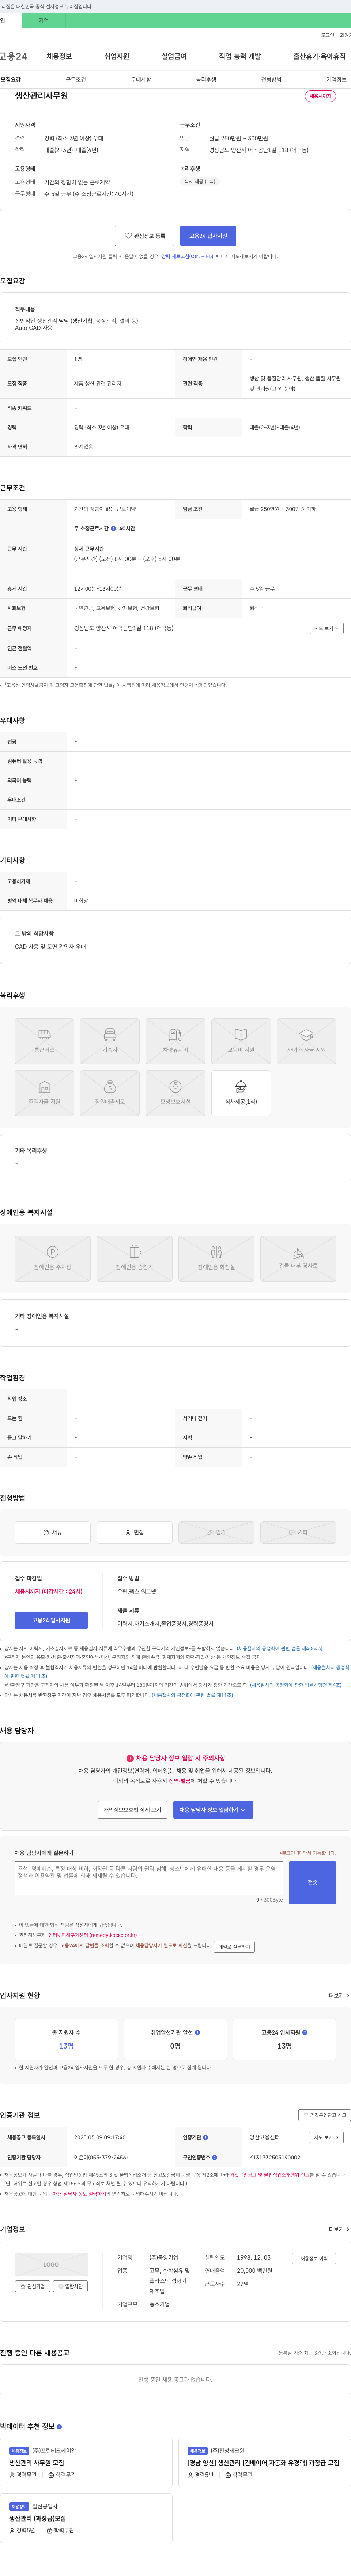Click the 고용24 logo
This screenshot has width=351, height=2576.
14,56
